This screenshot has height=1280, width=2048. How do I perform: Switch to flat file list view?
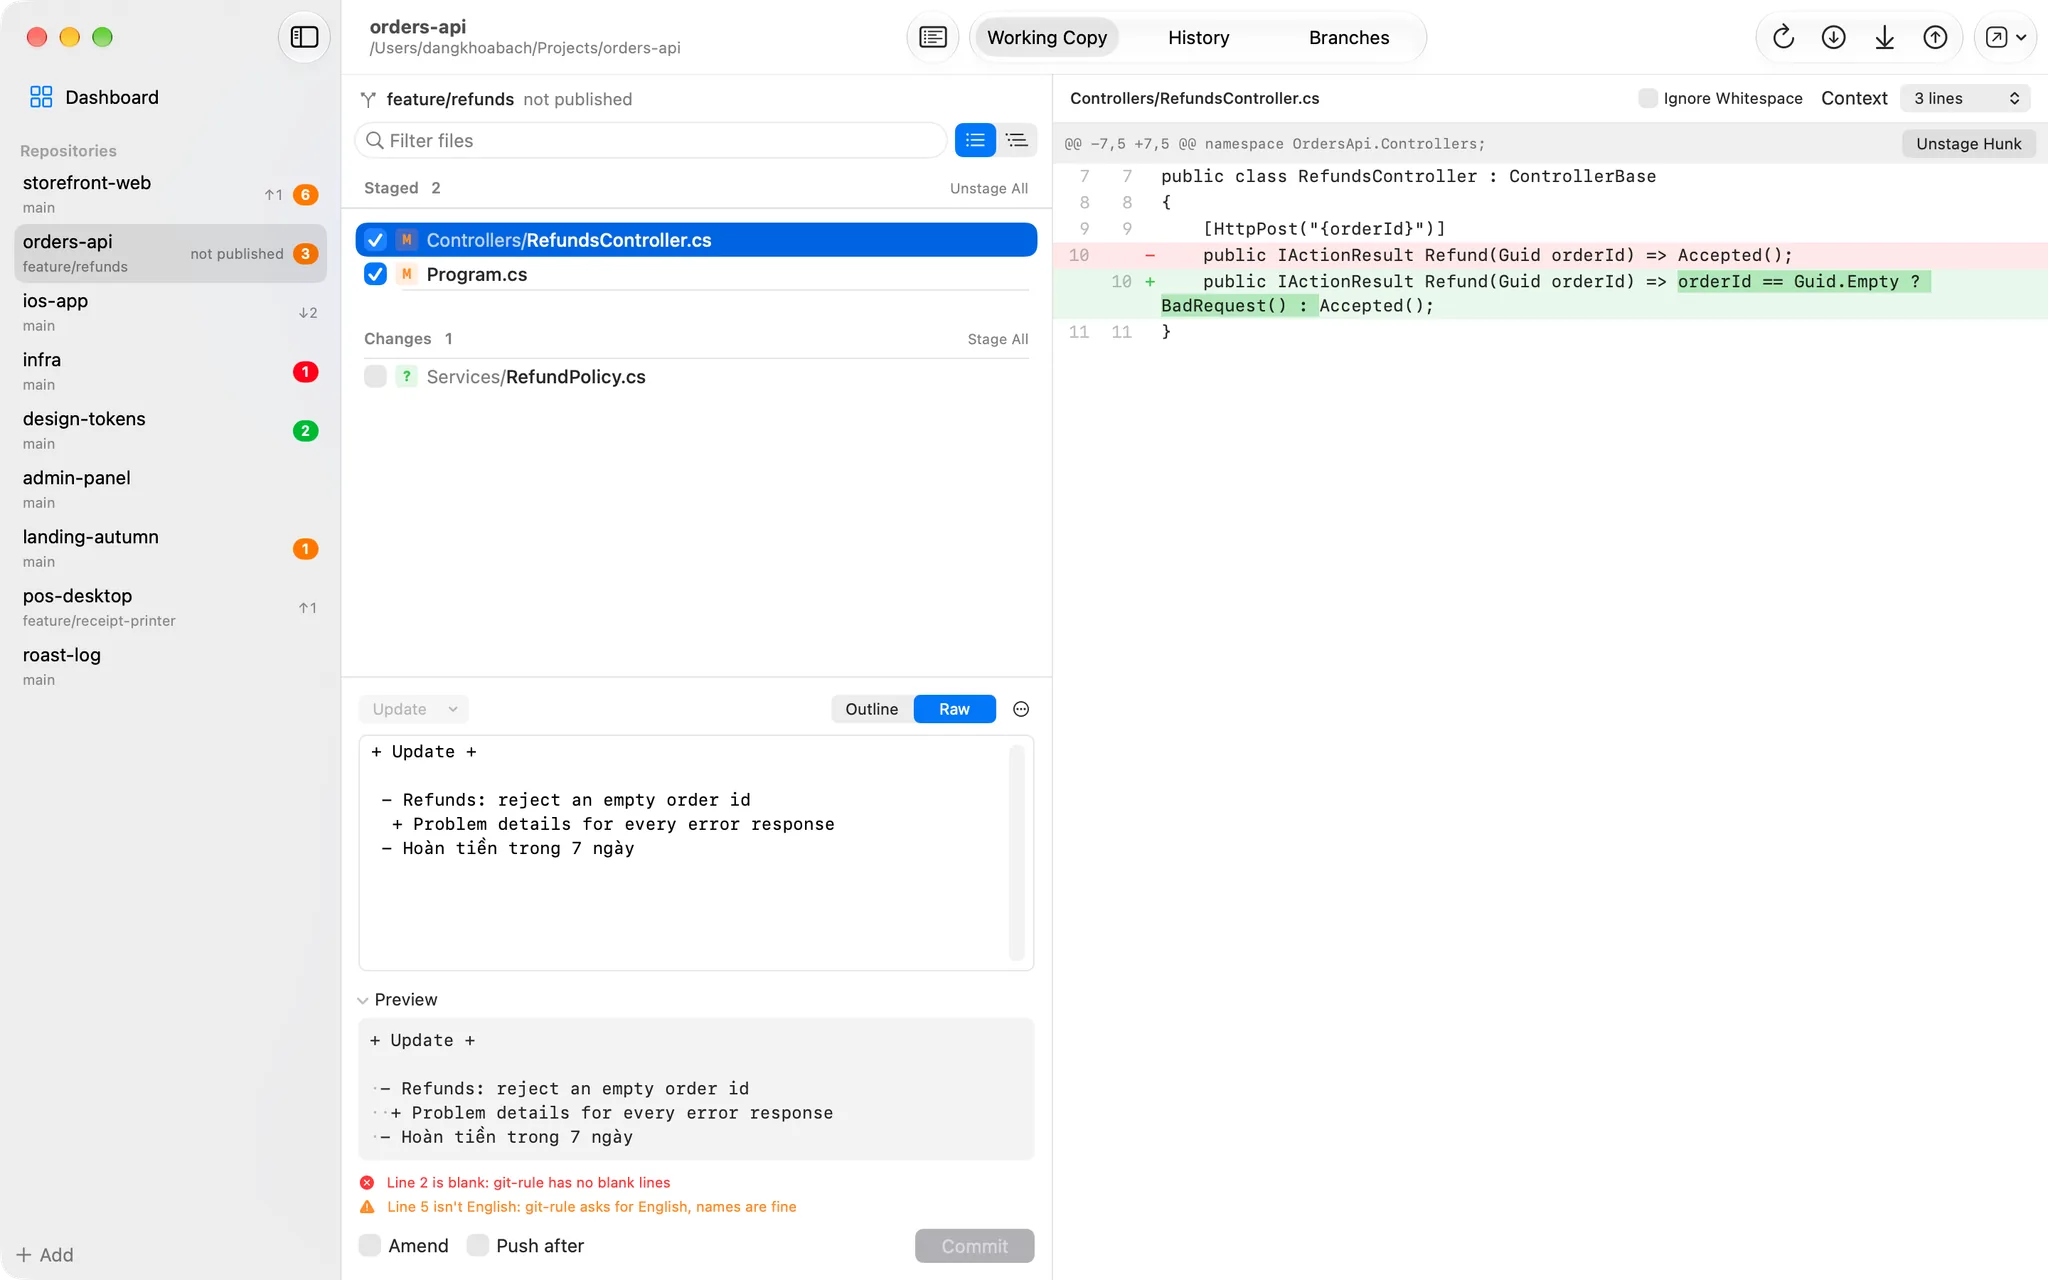click(975, 140)
